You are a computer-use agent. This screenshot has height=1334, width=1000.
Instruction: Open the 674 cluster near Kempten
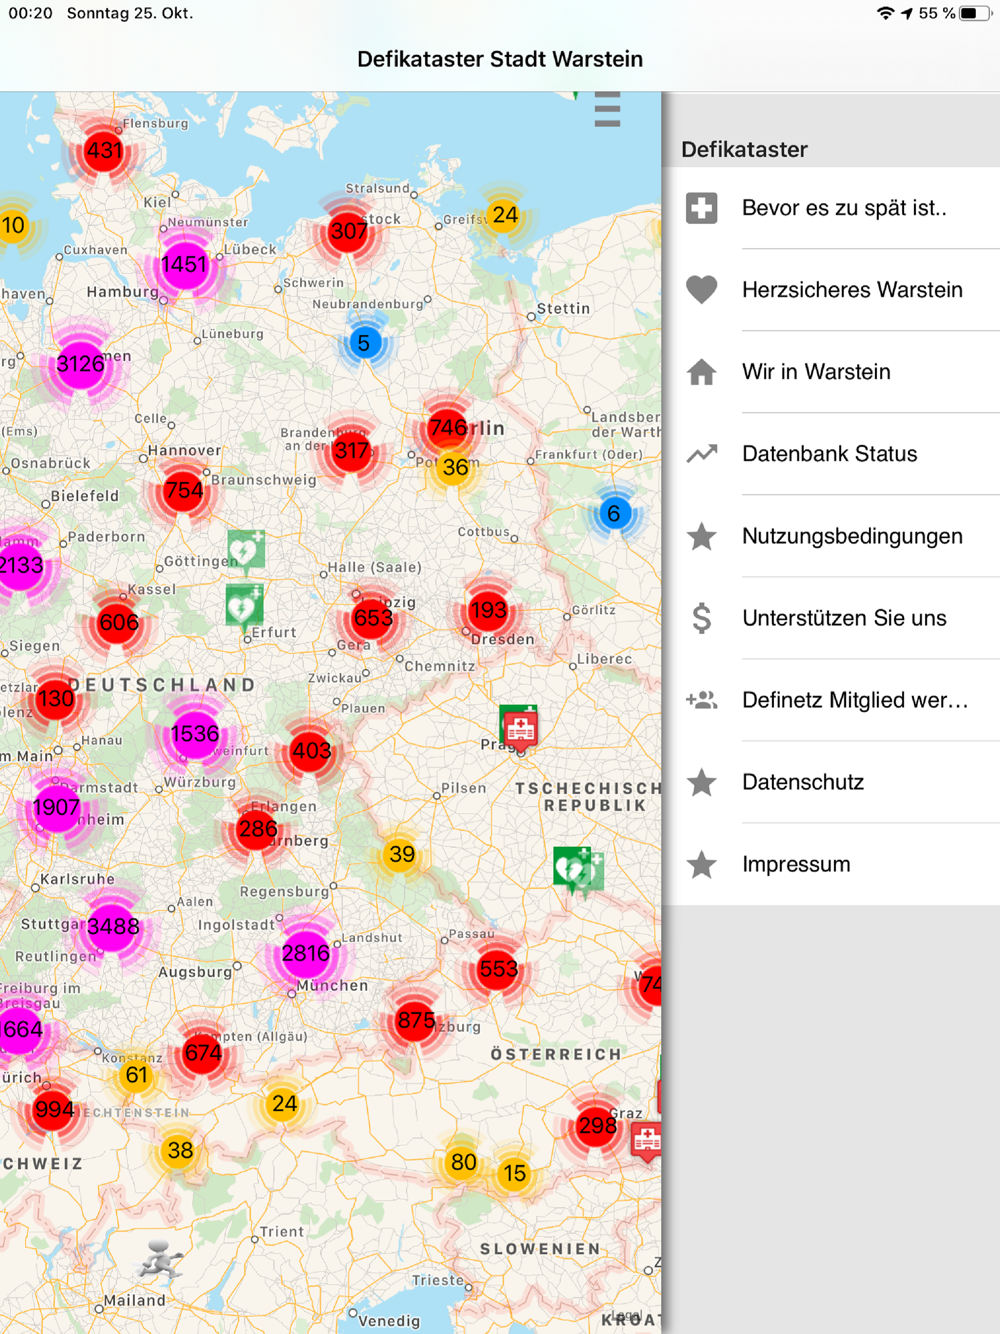[203, 1053]
